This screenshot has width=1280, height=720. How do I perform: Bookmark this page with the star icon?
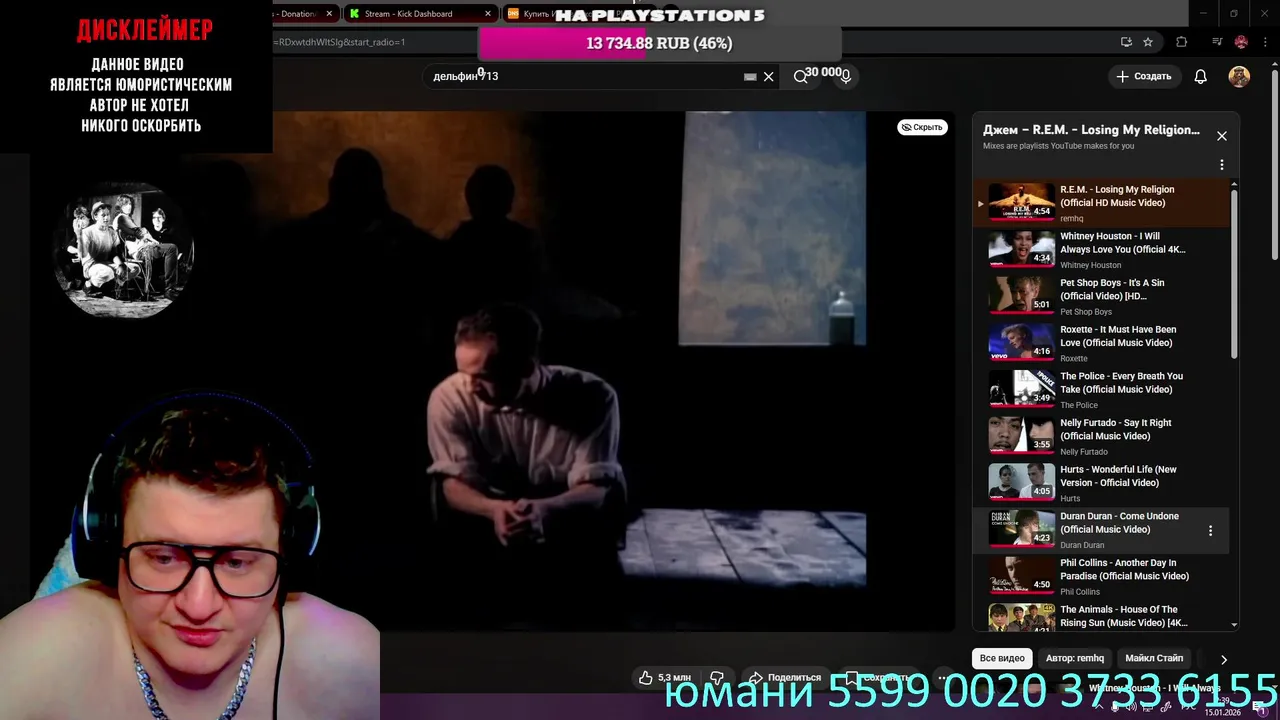pyautogui.click(x=1148, y=42)
